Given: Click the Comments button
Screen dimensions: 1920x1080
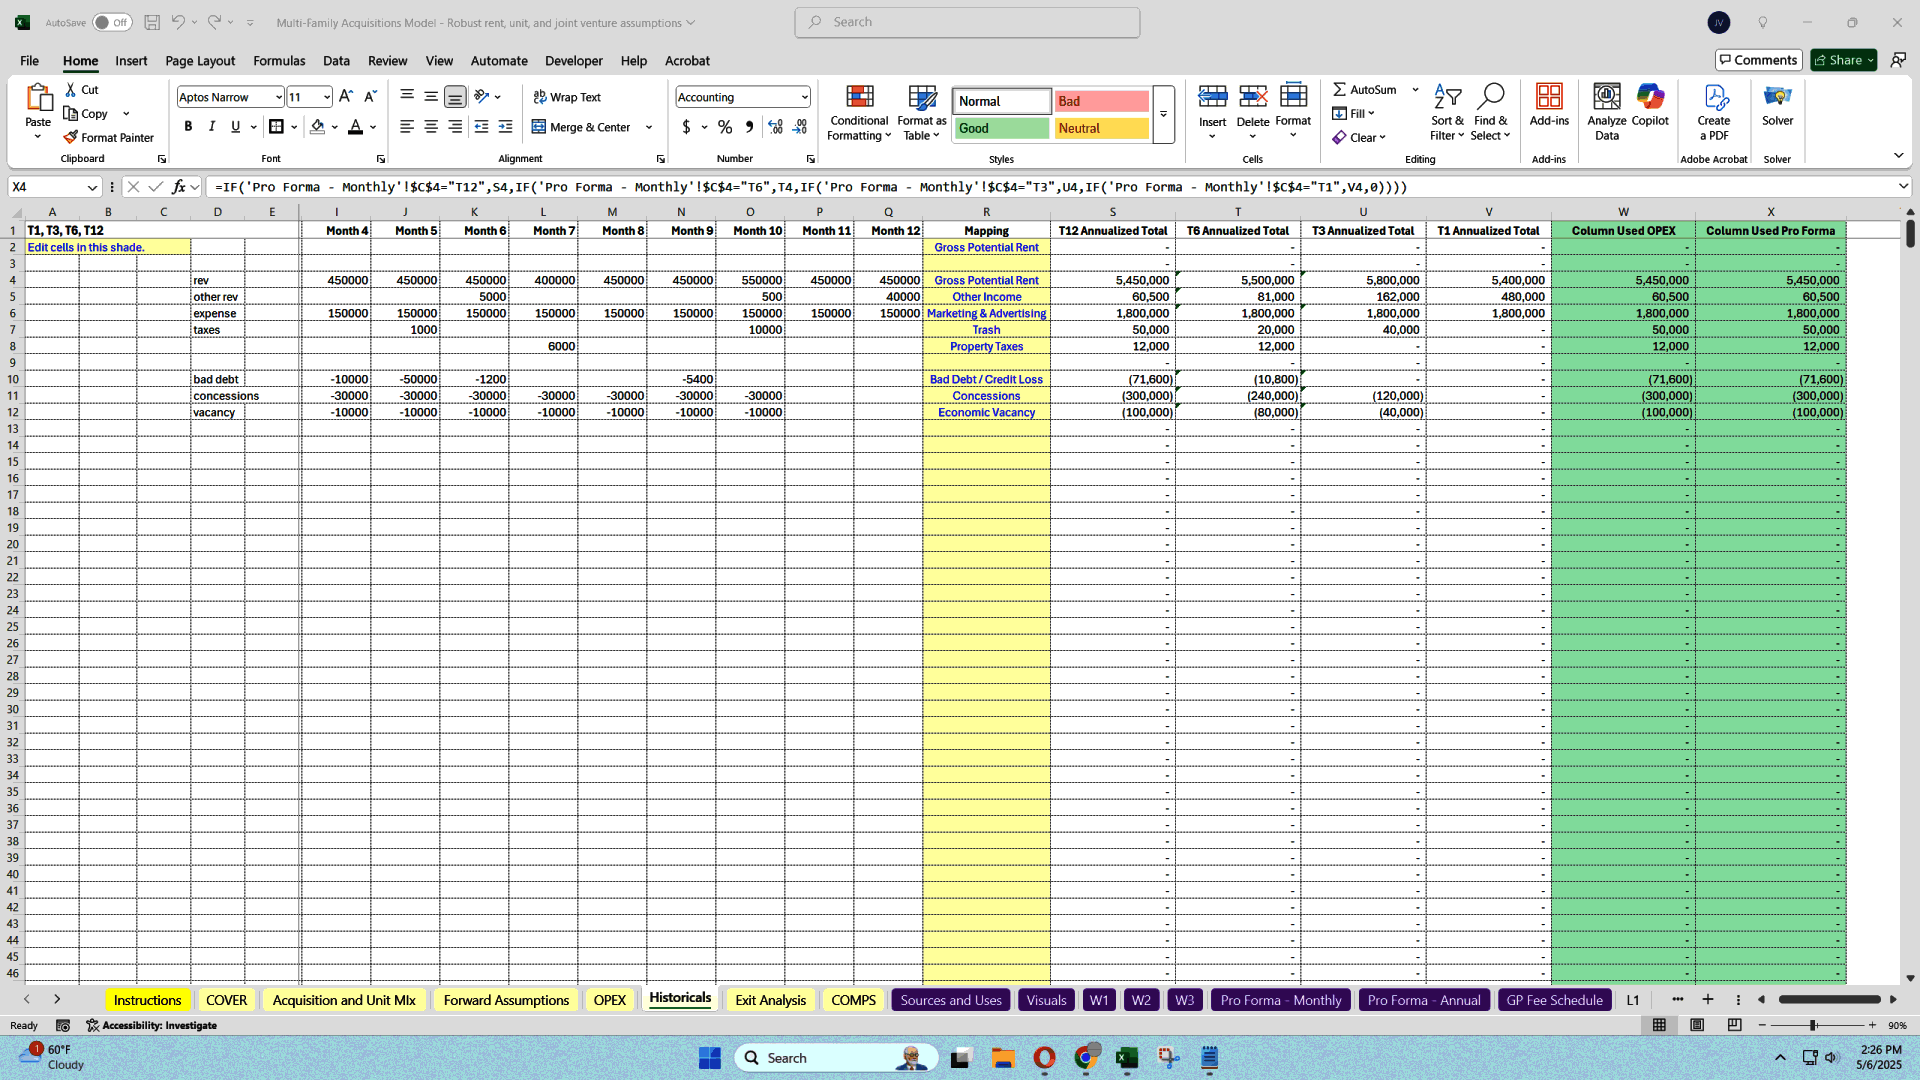Looking at the screenshot, I should point(1758,60).
